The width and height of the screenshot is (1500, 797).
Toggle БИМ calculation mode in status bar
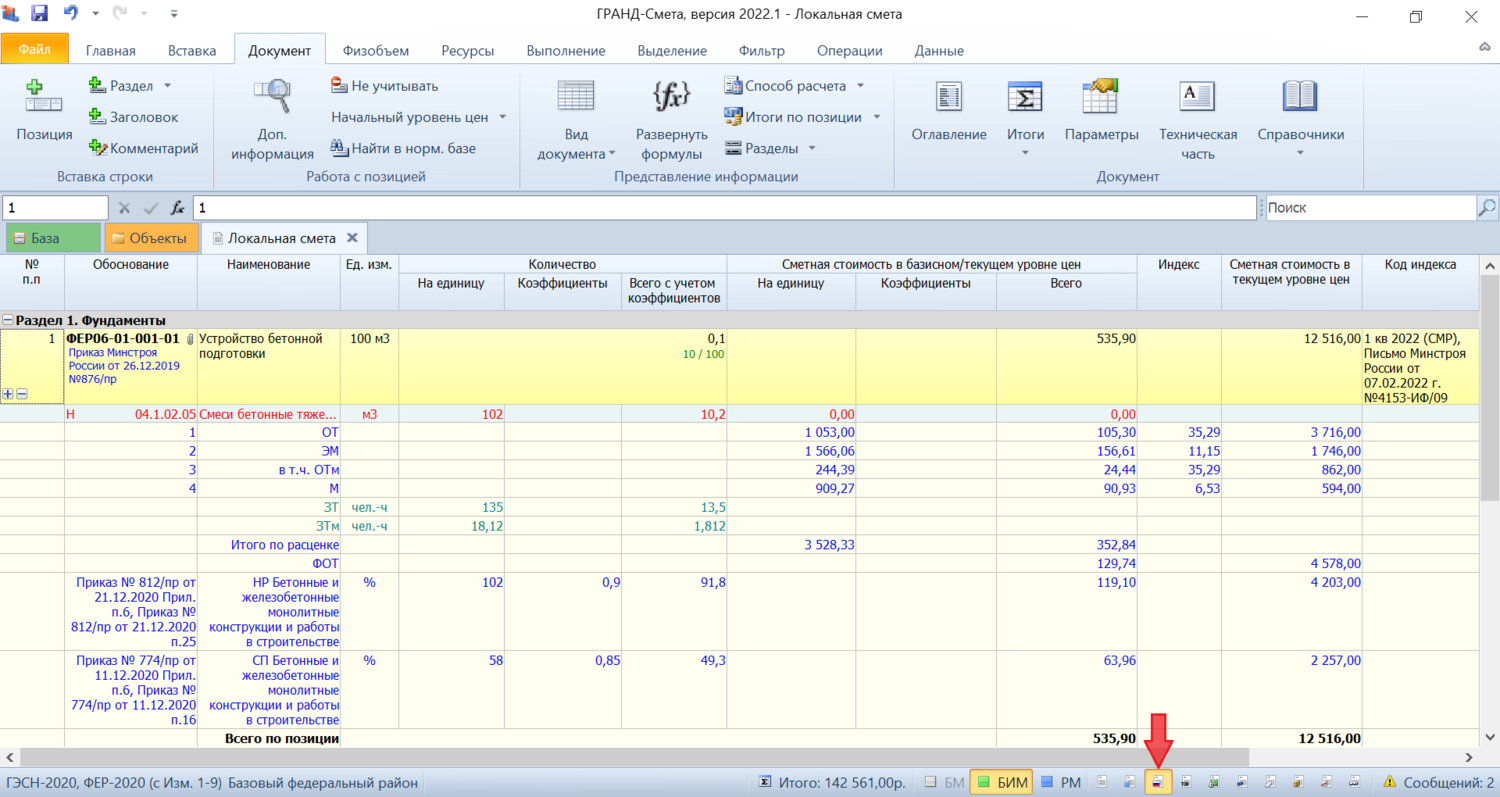click(1002, 782)
